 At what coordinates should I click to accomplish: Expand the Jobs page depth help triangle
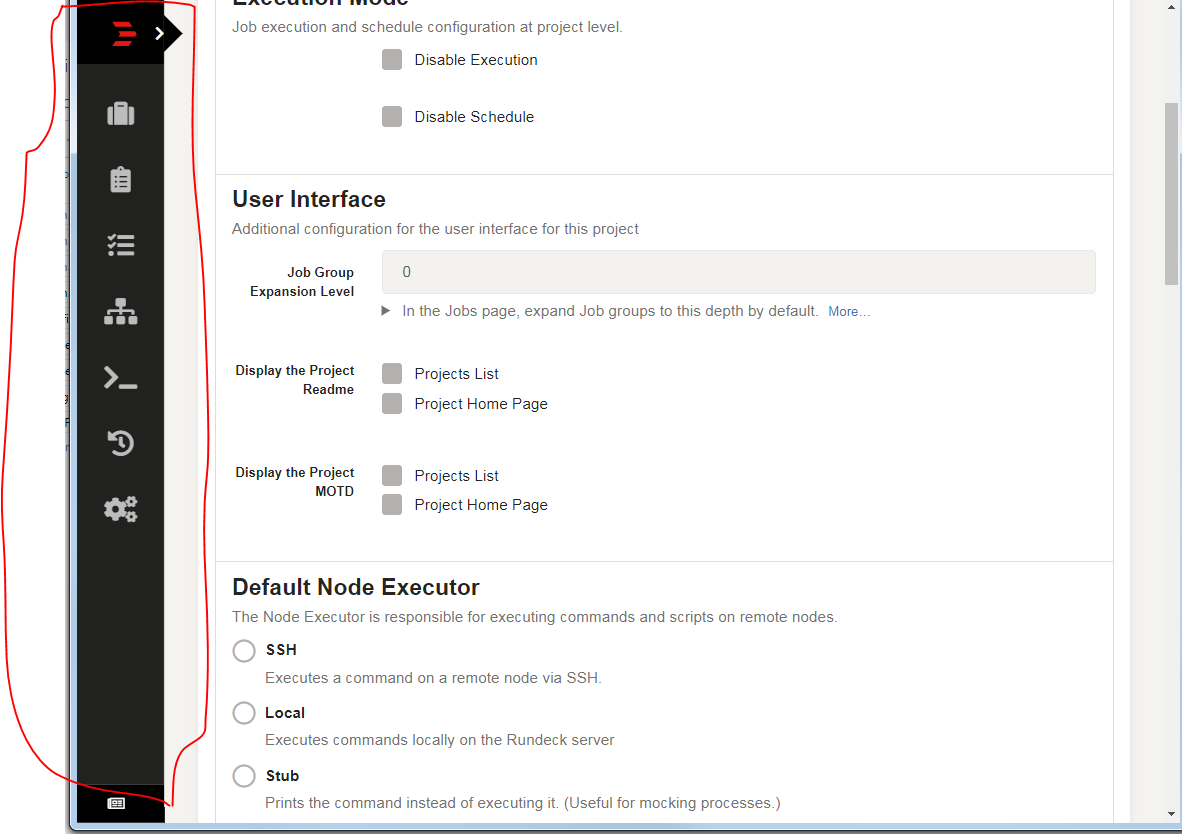(x=386, y=311)
